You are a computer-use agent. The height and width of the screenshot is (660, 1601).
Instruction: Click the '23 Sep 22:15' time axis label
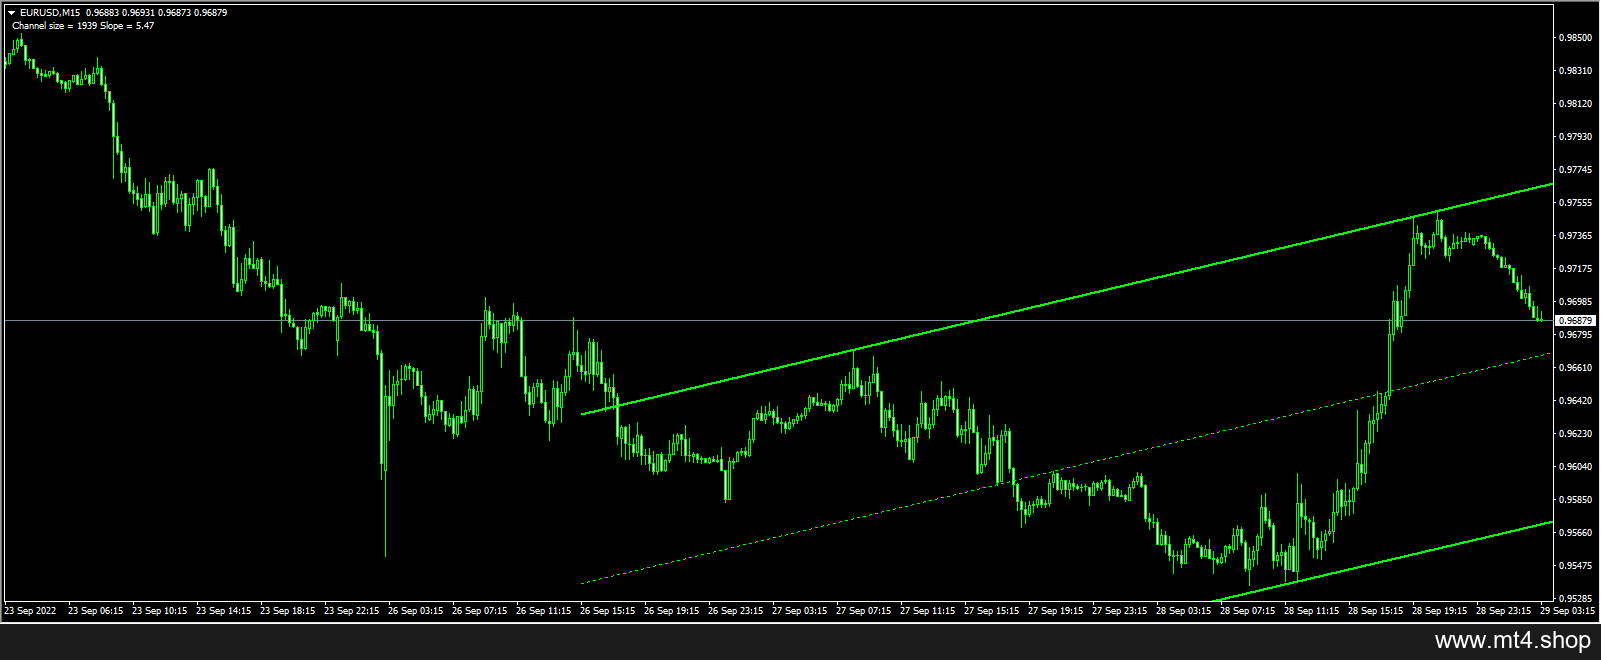click(351, 610)
